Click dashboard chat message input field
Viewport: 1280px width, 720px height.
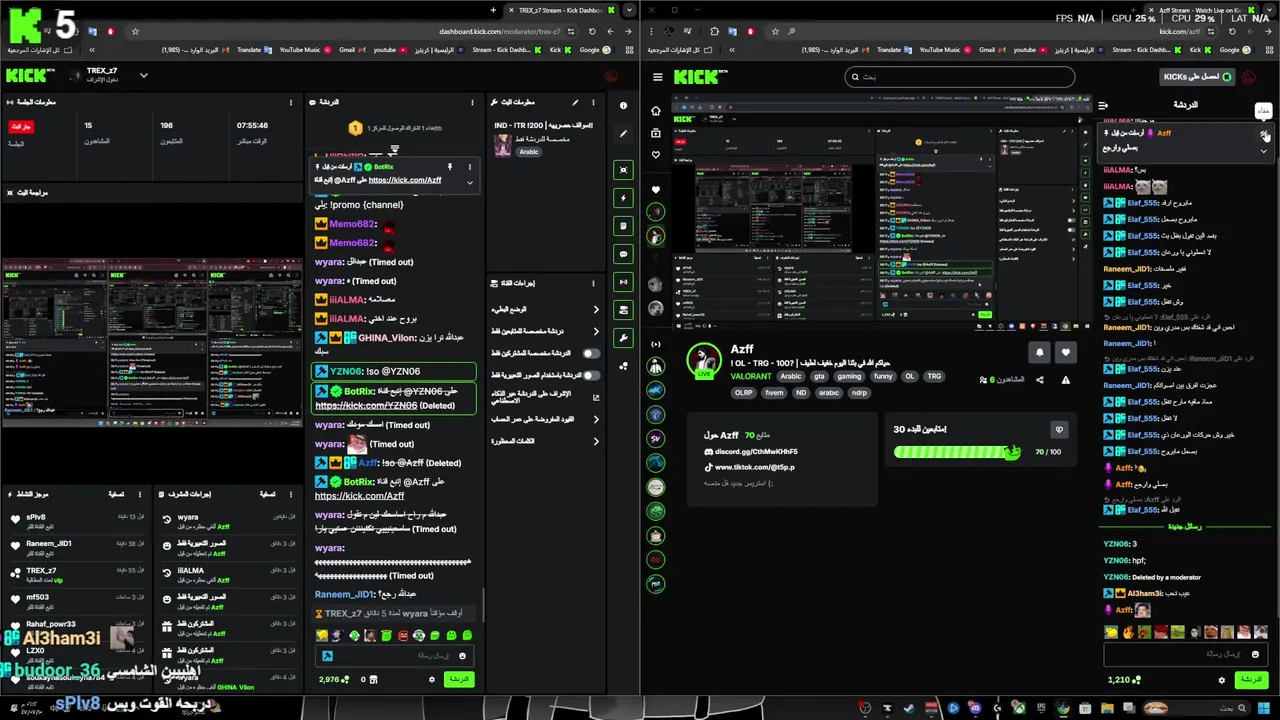point(393,656)
